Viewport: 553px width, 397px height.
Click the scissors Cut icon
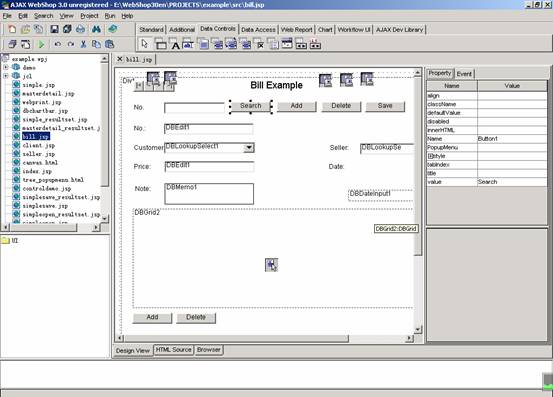point(83,44)
